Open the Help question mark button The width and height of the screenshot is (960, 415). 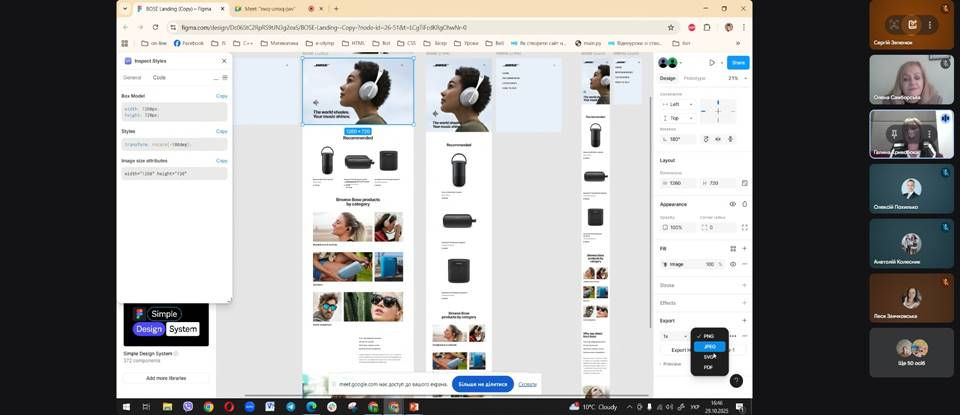(x=736, y=381)
